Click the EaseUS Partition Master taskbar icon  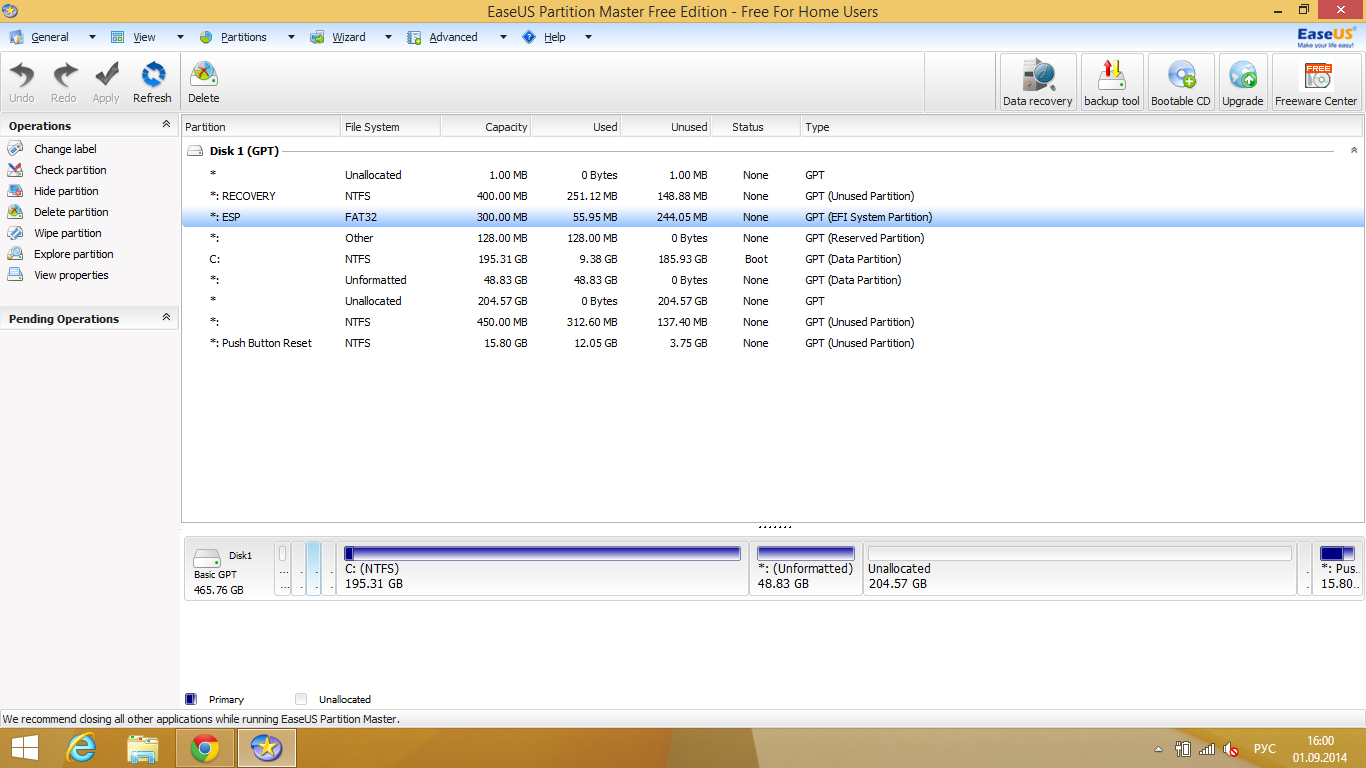267,748
